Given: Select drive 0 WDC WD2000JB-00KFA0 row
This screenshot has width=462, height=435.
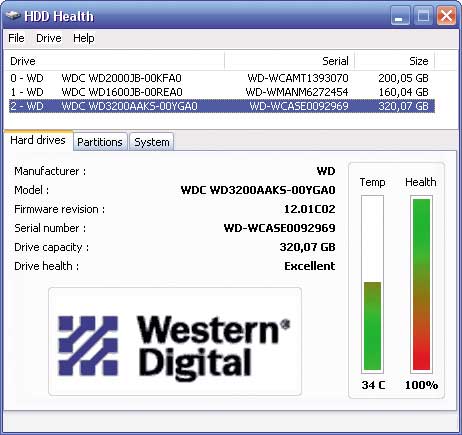Looking at the screenshot, I should tap(222, 78).
